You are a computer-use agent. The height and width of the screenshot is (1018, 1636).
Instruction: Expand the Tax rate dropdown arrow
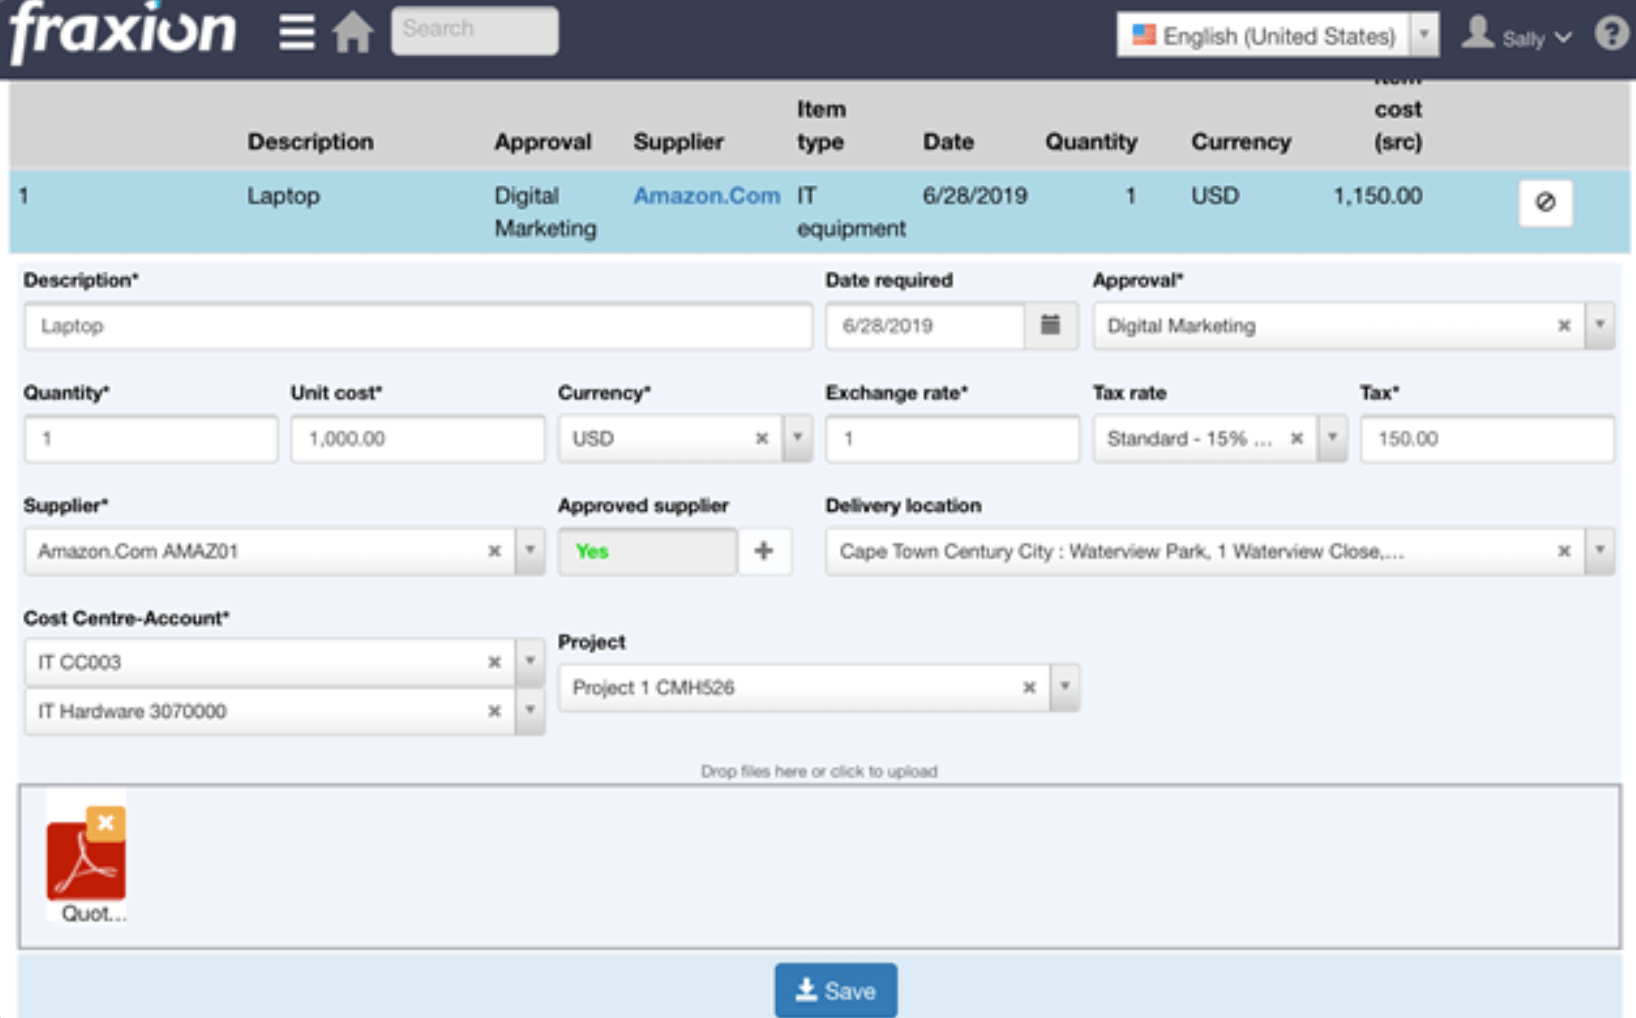tap(1332, 438)
